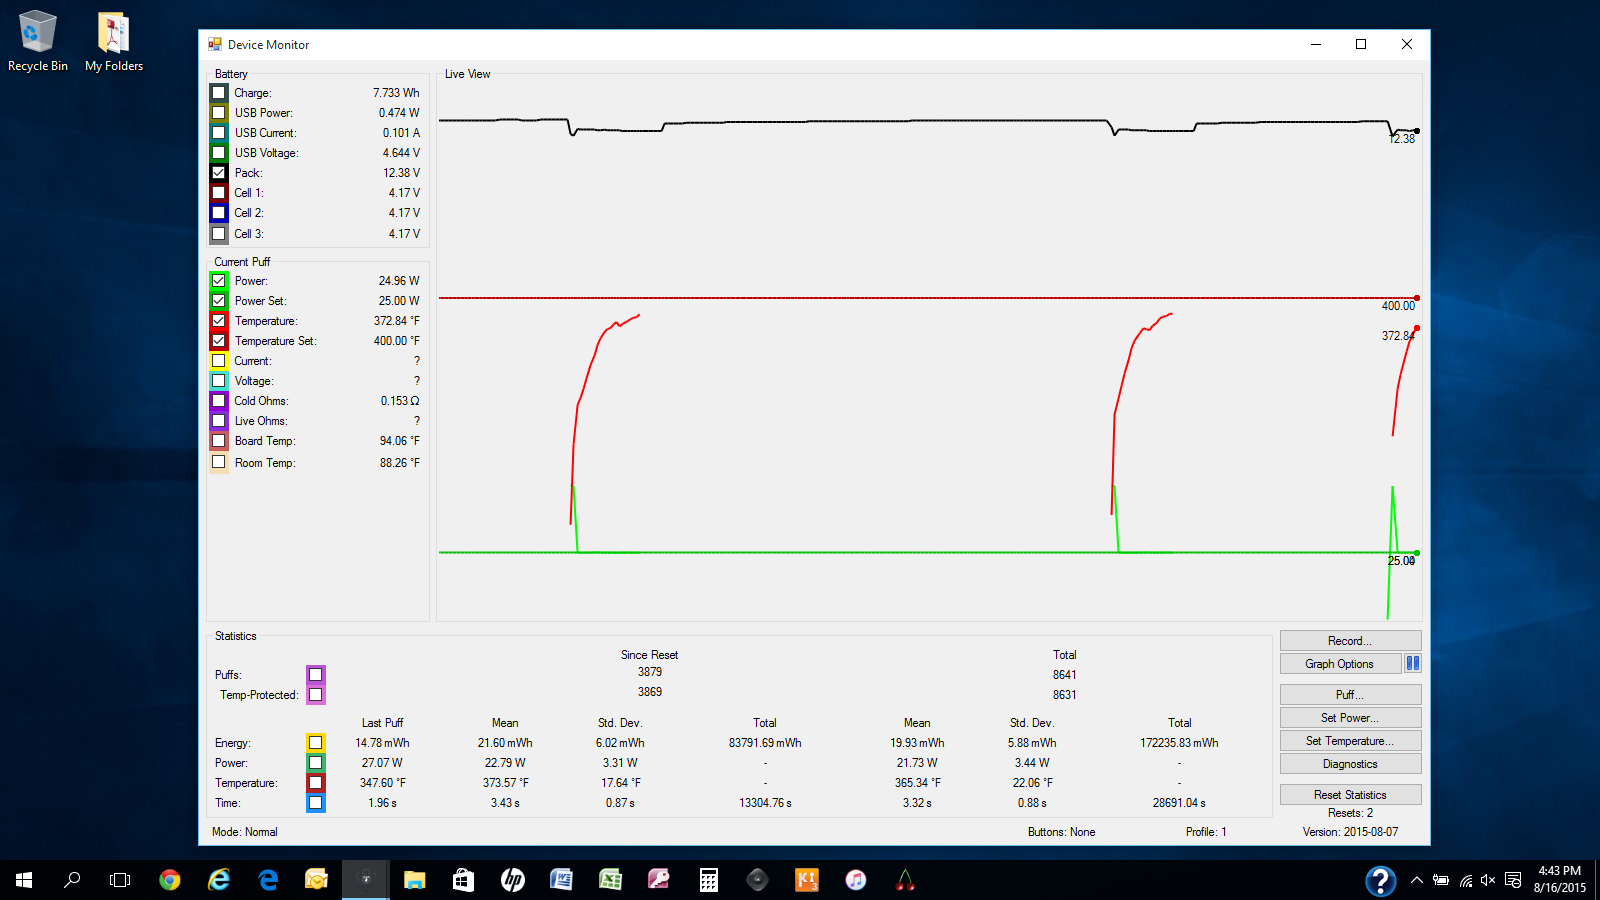Enable the Cell 1 graph checkbox
This screenshot has height=900, width=1600.
pos(219,193)
